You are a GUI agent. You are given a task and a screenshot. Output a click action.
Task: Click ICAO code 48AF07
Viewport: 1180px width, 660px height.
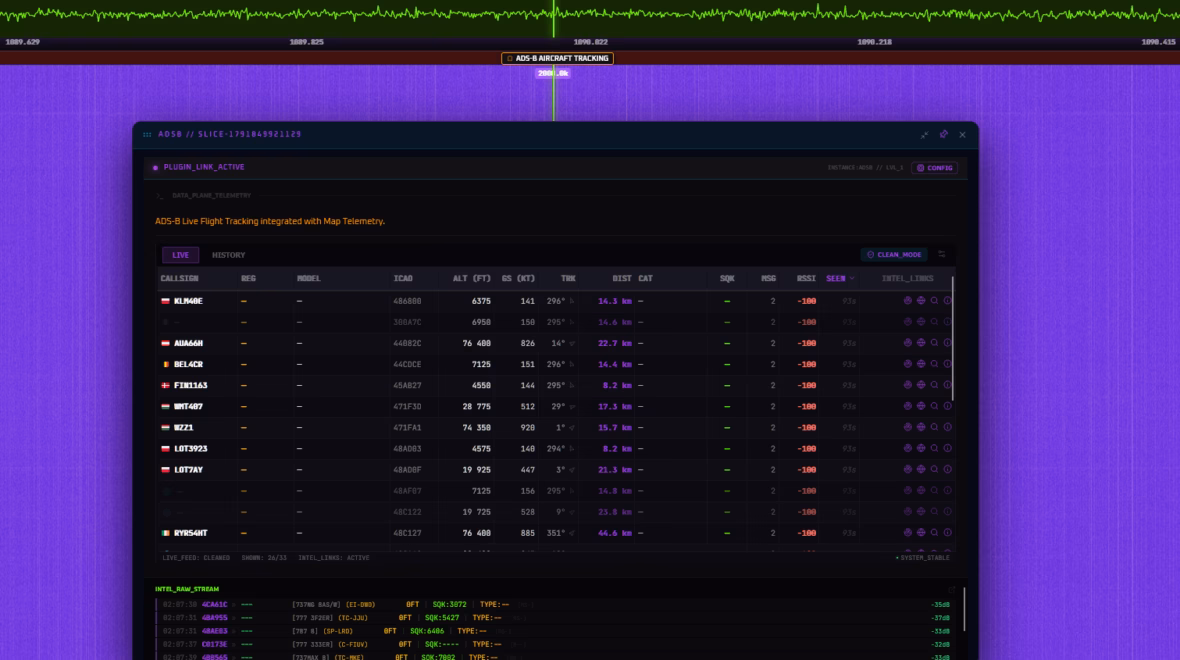tap(407, 491)
